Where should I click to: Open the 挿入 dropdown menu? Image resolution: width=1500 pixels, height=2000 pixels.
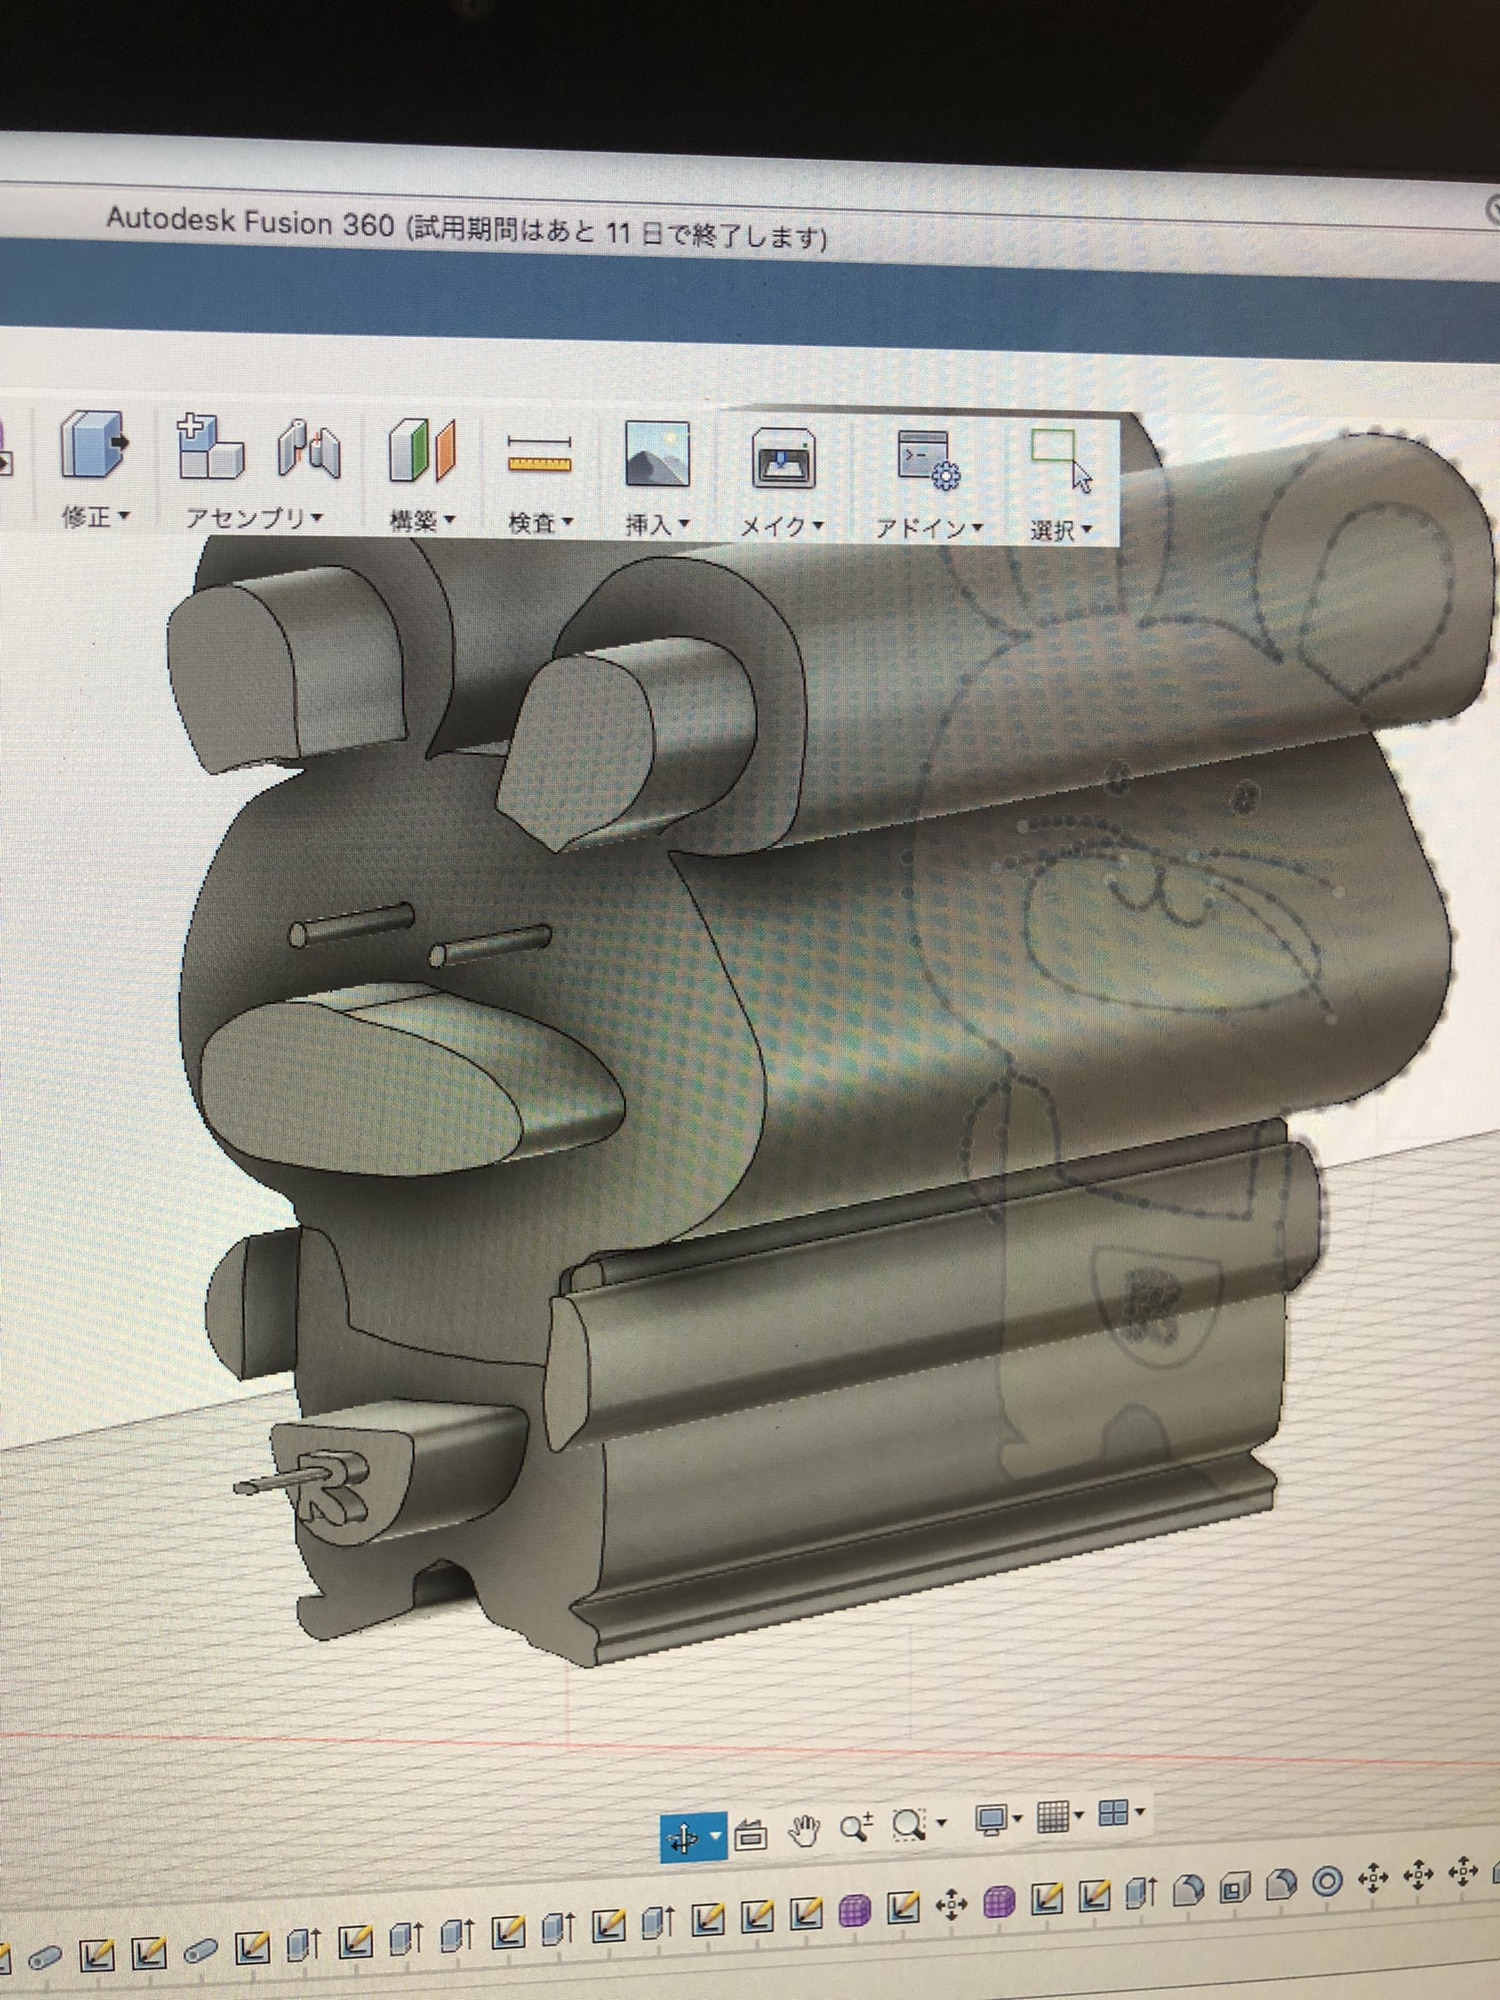tap(657, 524)
